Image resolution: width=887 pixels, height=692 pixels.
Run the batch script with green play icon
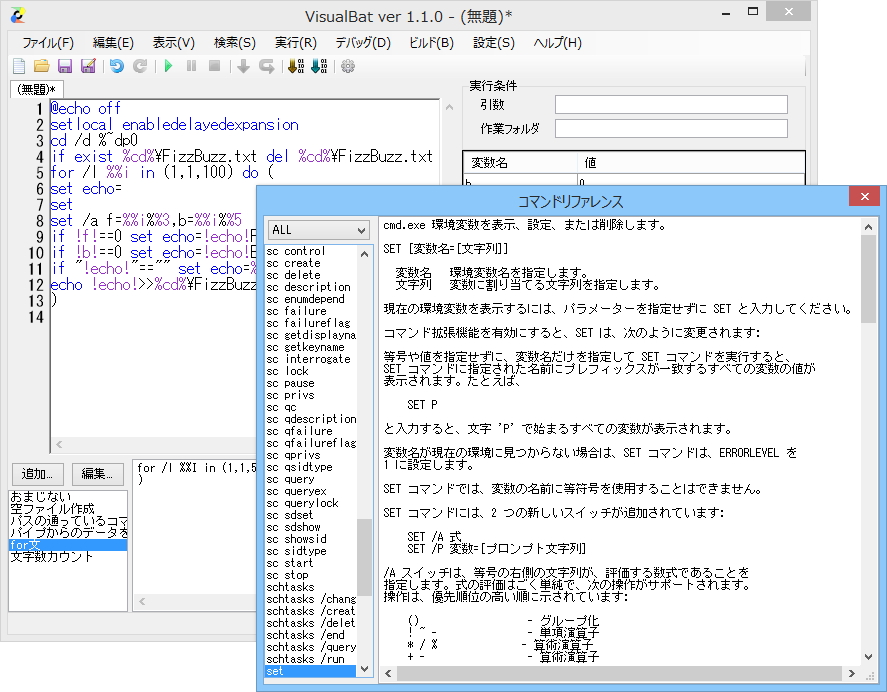coord(168,66)
